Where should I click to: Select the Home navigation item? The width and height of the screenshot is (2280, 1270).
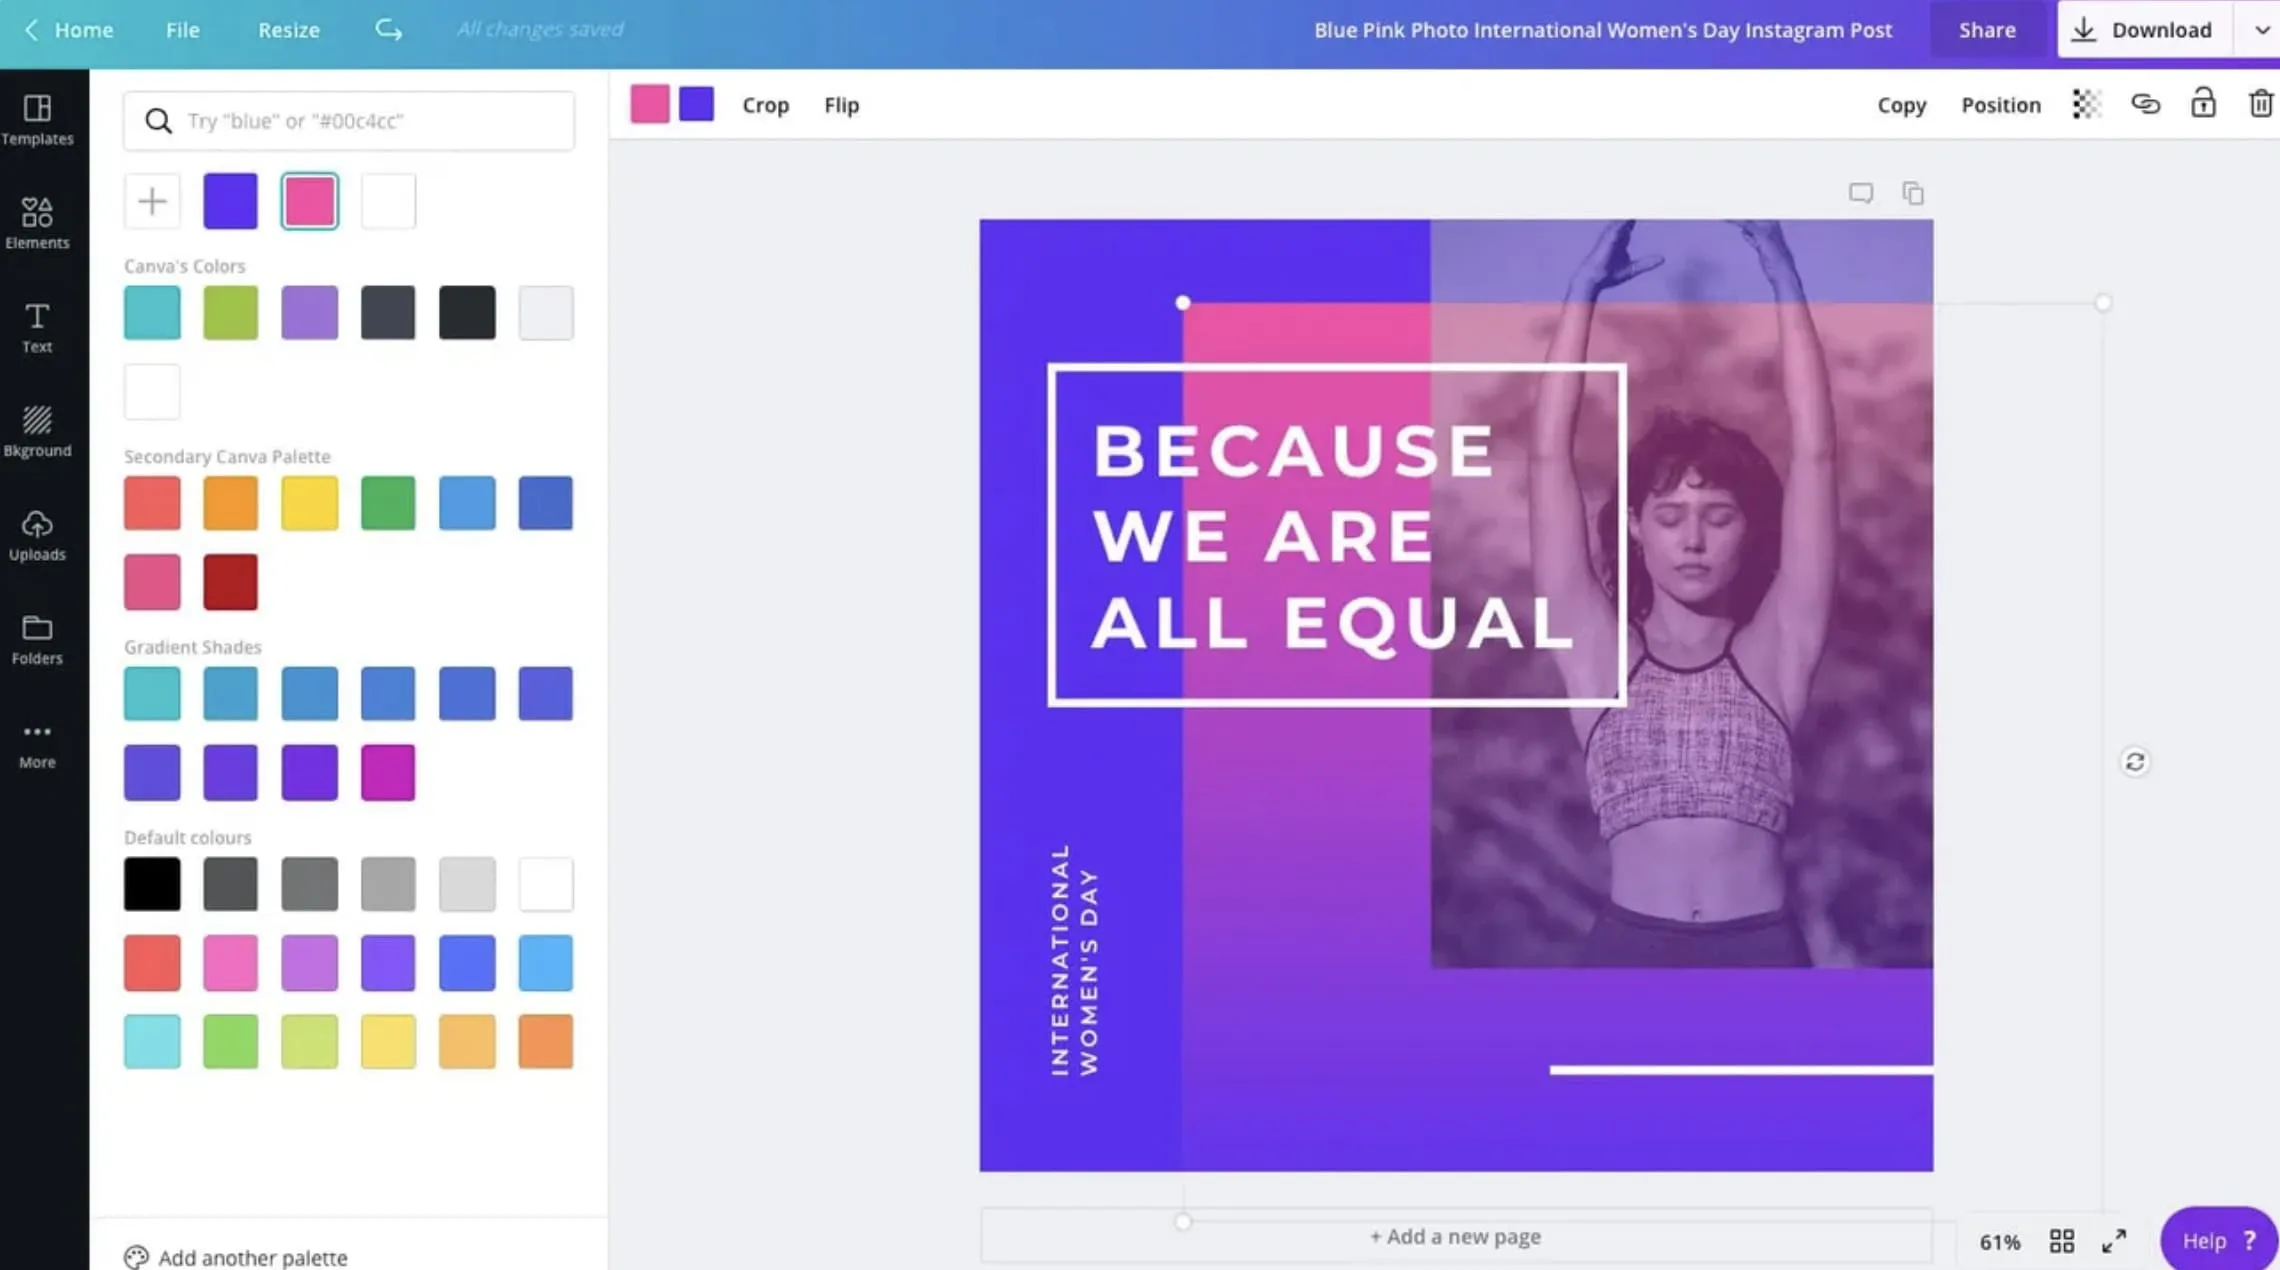(x=83, y=28)
